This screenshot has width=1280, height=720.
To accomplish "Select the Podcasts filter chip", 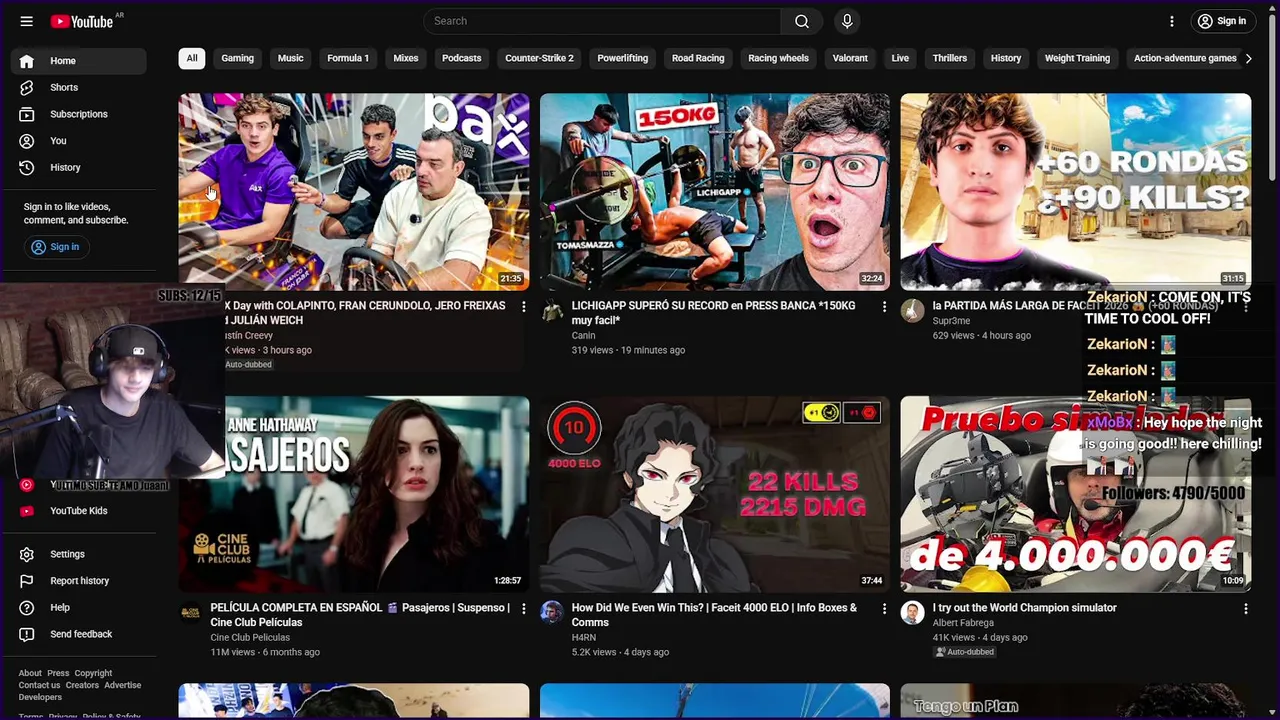I will tap(462, 58).
